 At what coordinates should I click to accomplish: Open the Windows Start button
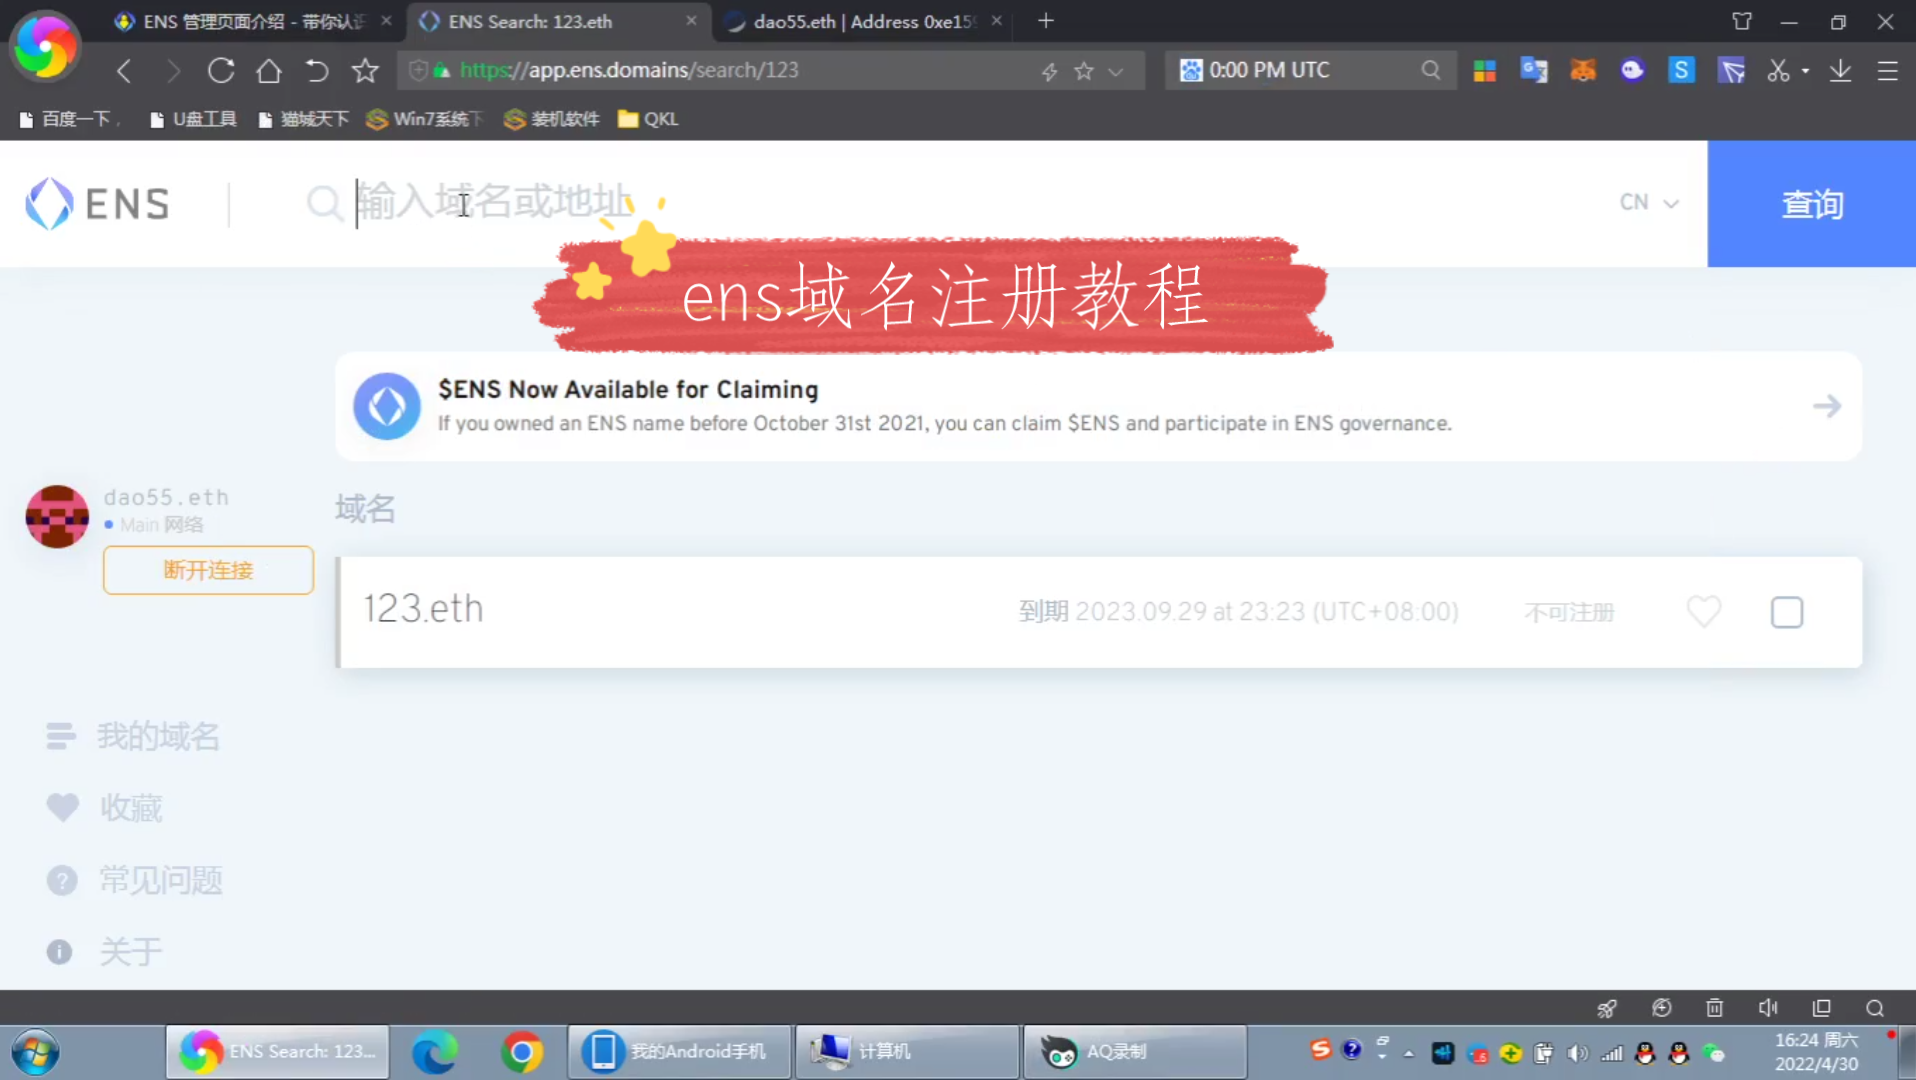36,1052
